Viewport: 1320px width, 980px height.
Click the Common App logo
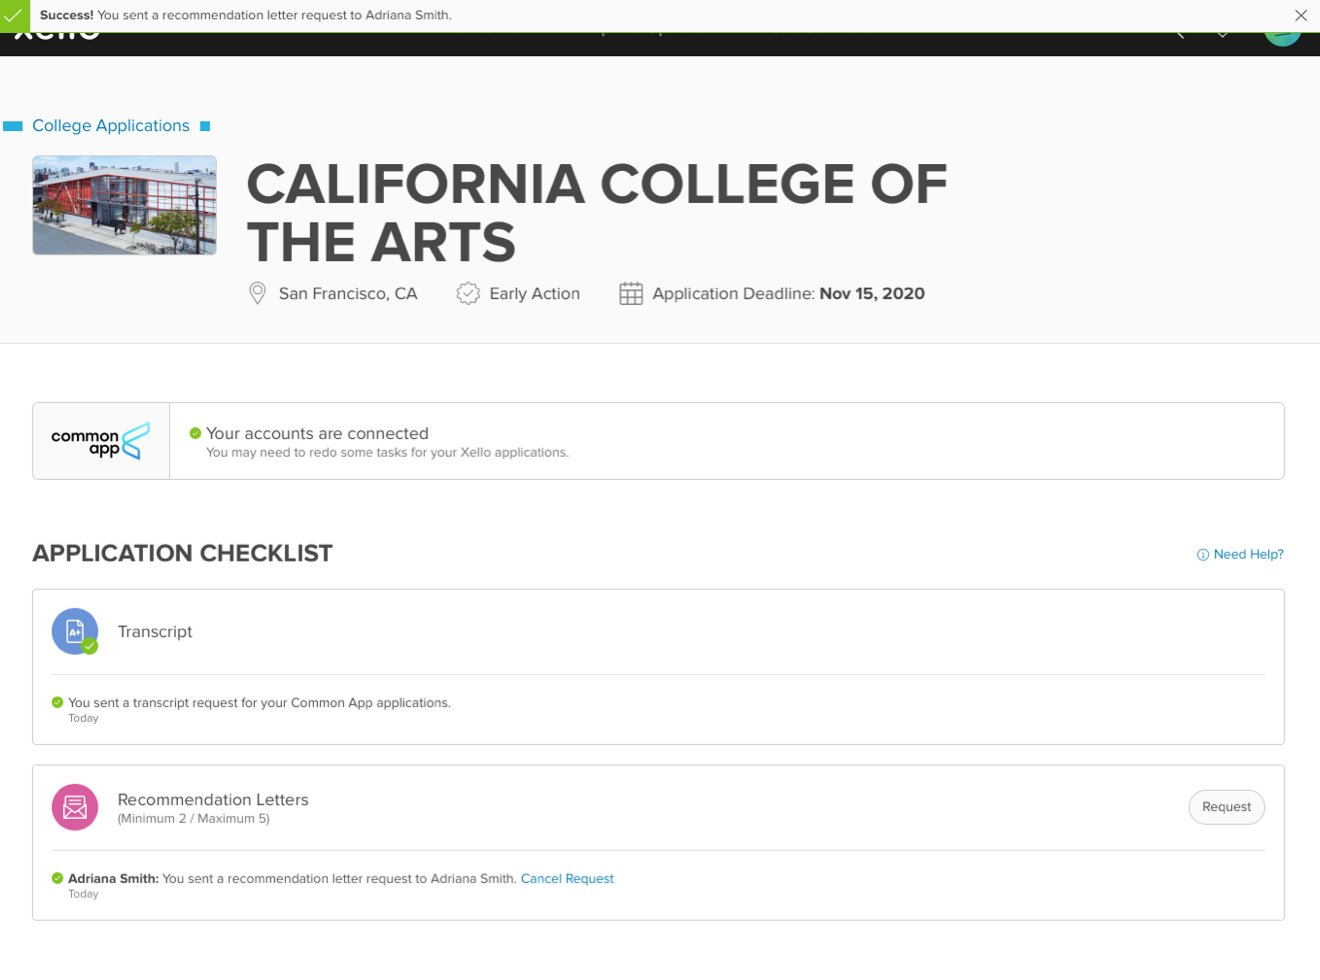click(x=101, y=441)
